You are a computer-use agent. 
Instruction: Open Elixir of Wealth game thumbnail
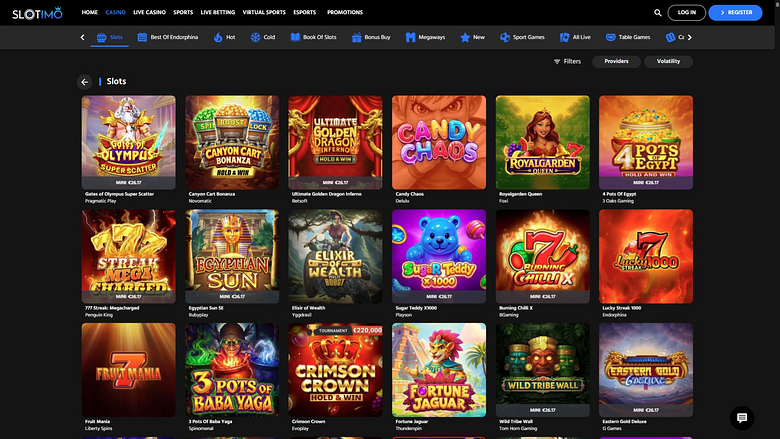[x=335, y=256]
